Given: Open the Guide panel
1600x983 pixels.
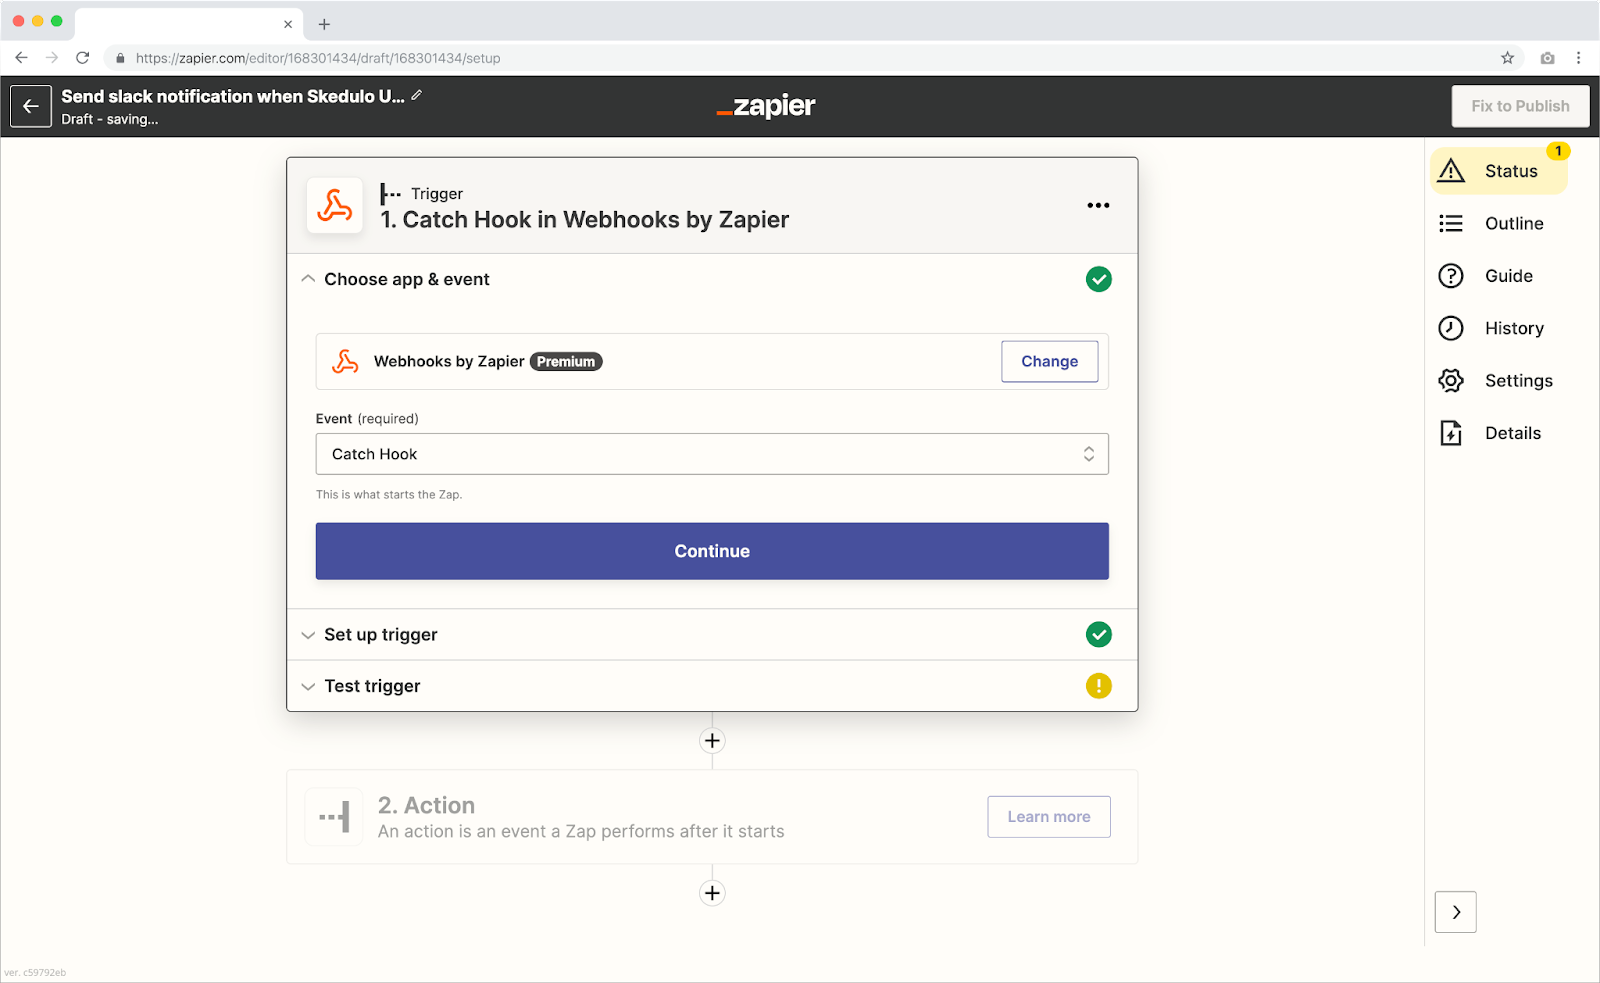Looking at the screenshot, I should click(x=1499, y=276).
